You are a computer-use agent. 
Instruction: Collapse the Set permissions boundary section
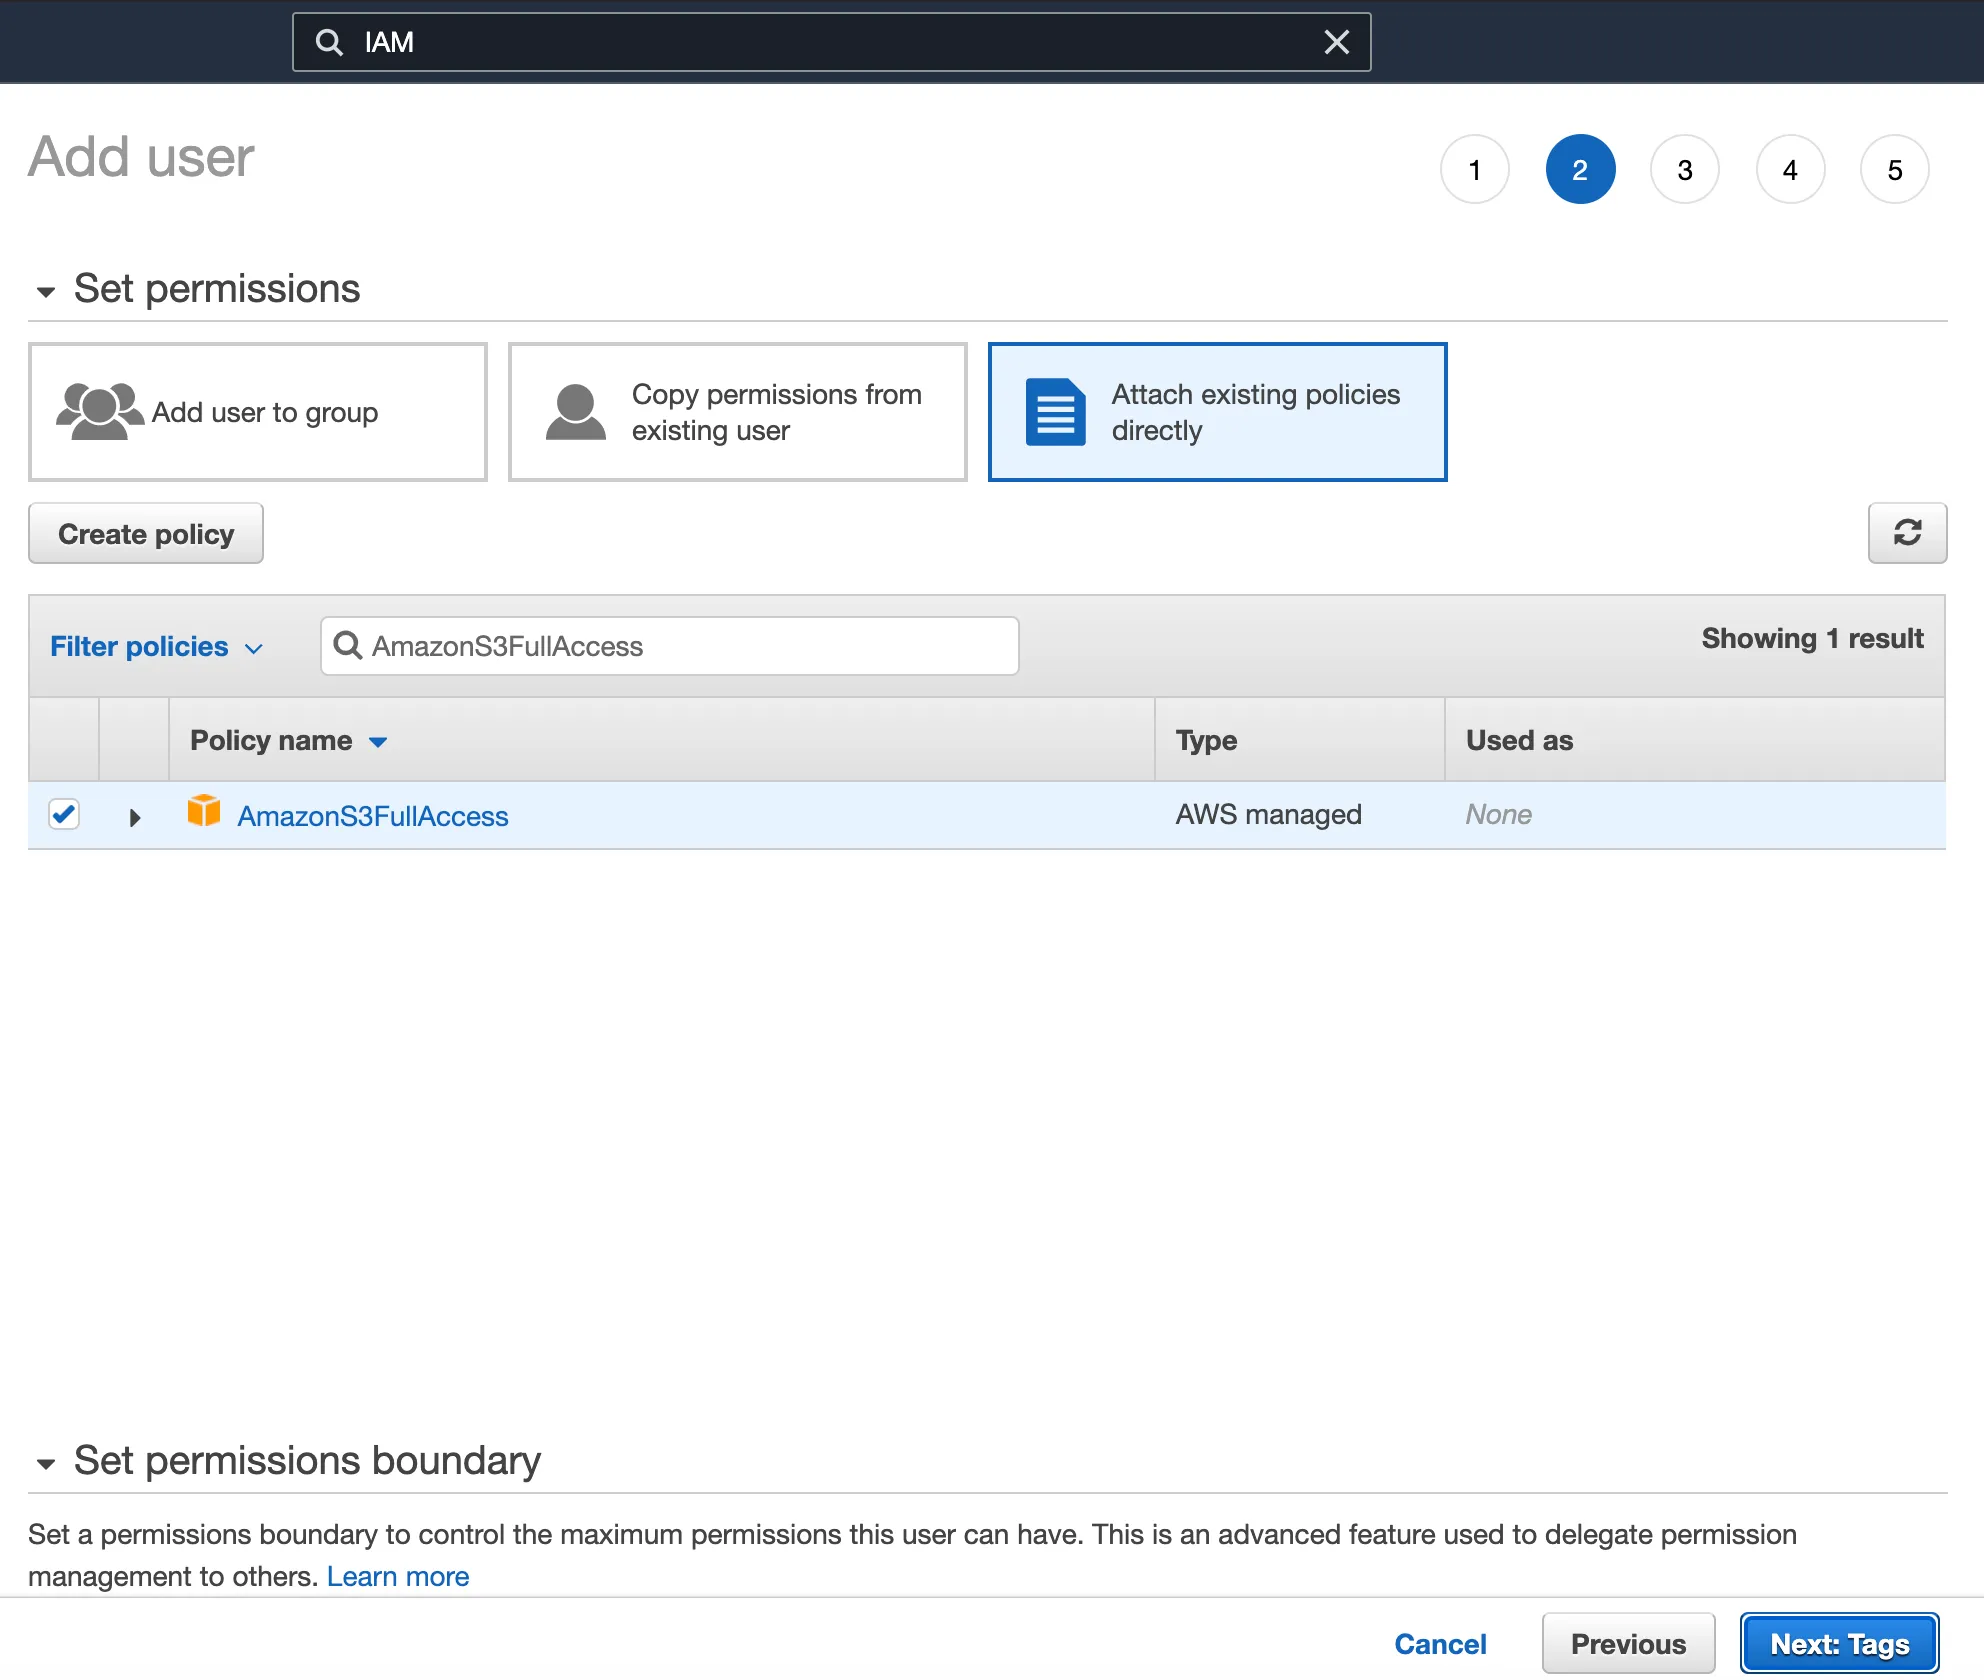point(44,1462)
